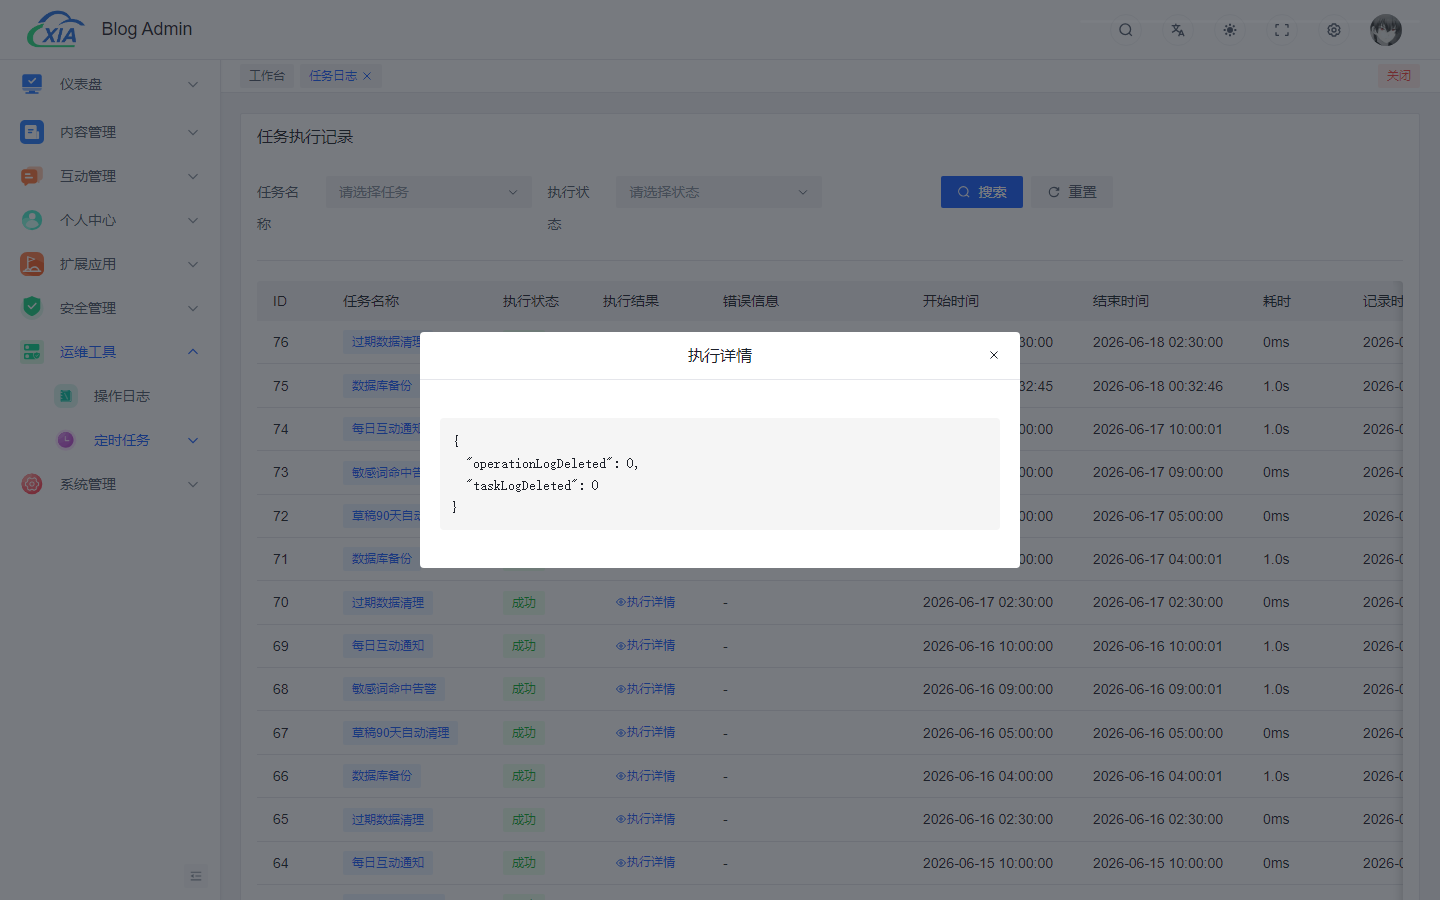Open 执行详情 link for row 64
1440x900 pixels.
point(645,862)
